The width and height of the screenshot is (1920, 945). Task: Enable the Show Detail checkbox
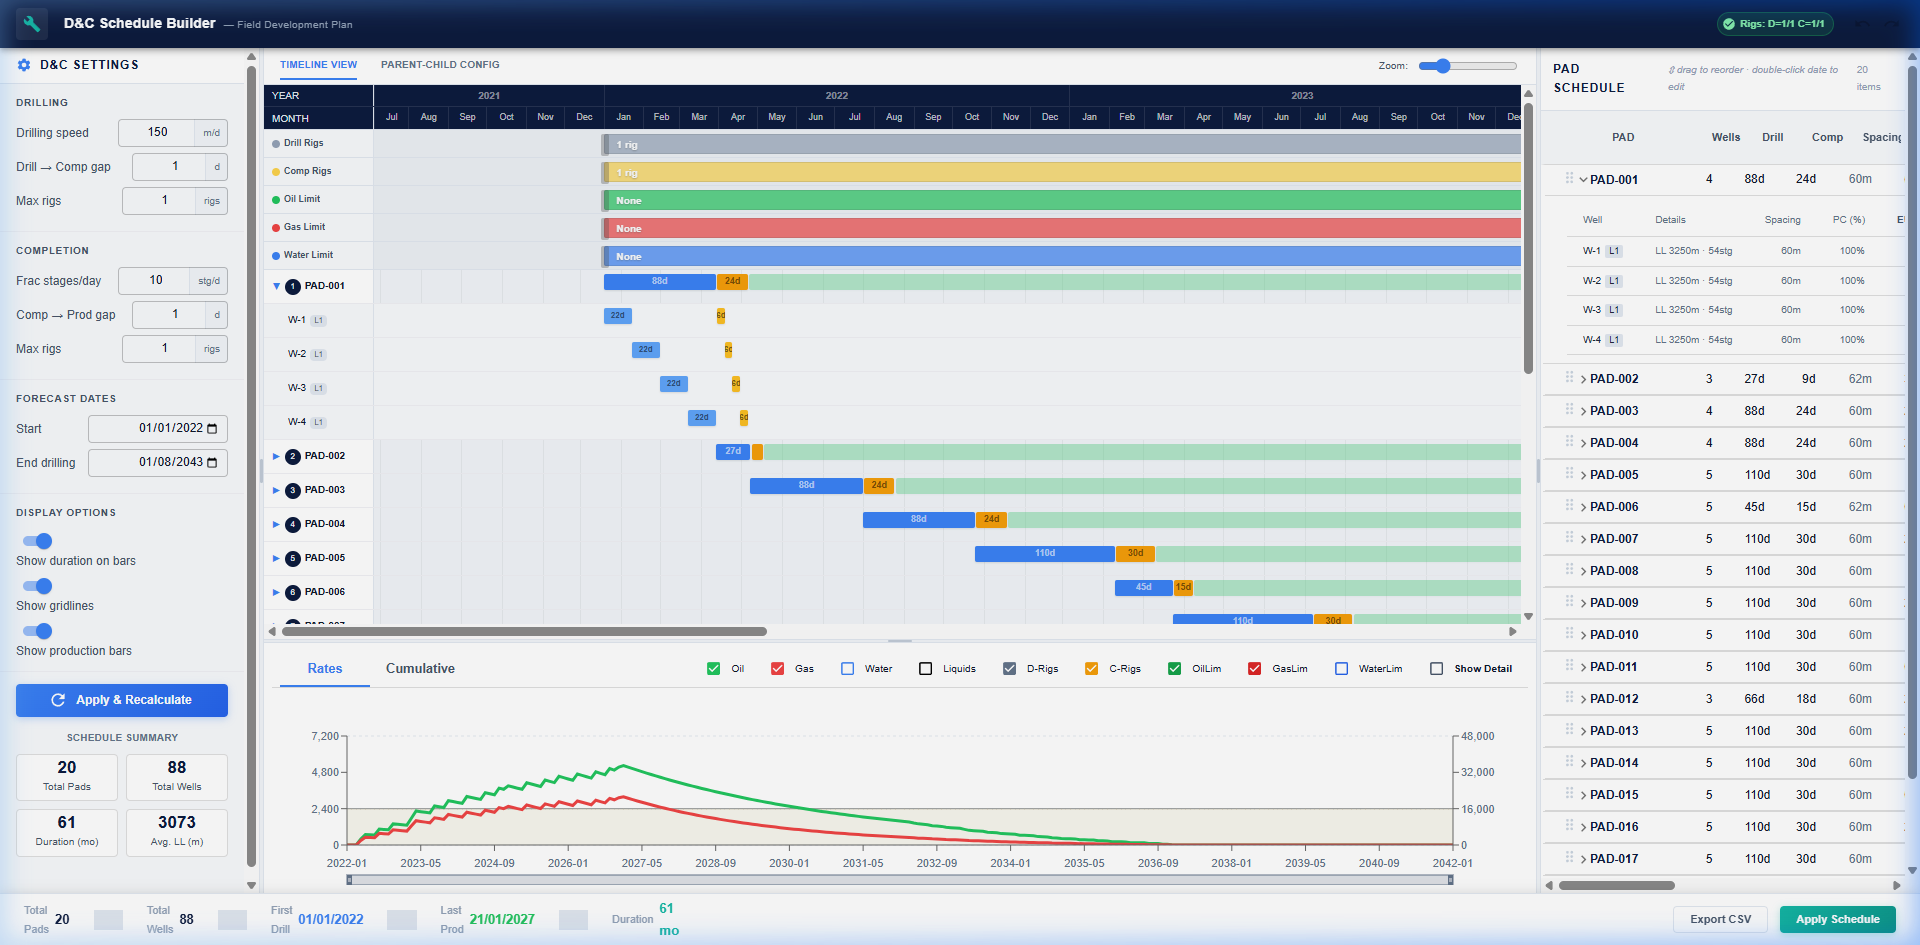(x=1436, y=669)
